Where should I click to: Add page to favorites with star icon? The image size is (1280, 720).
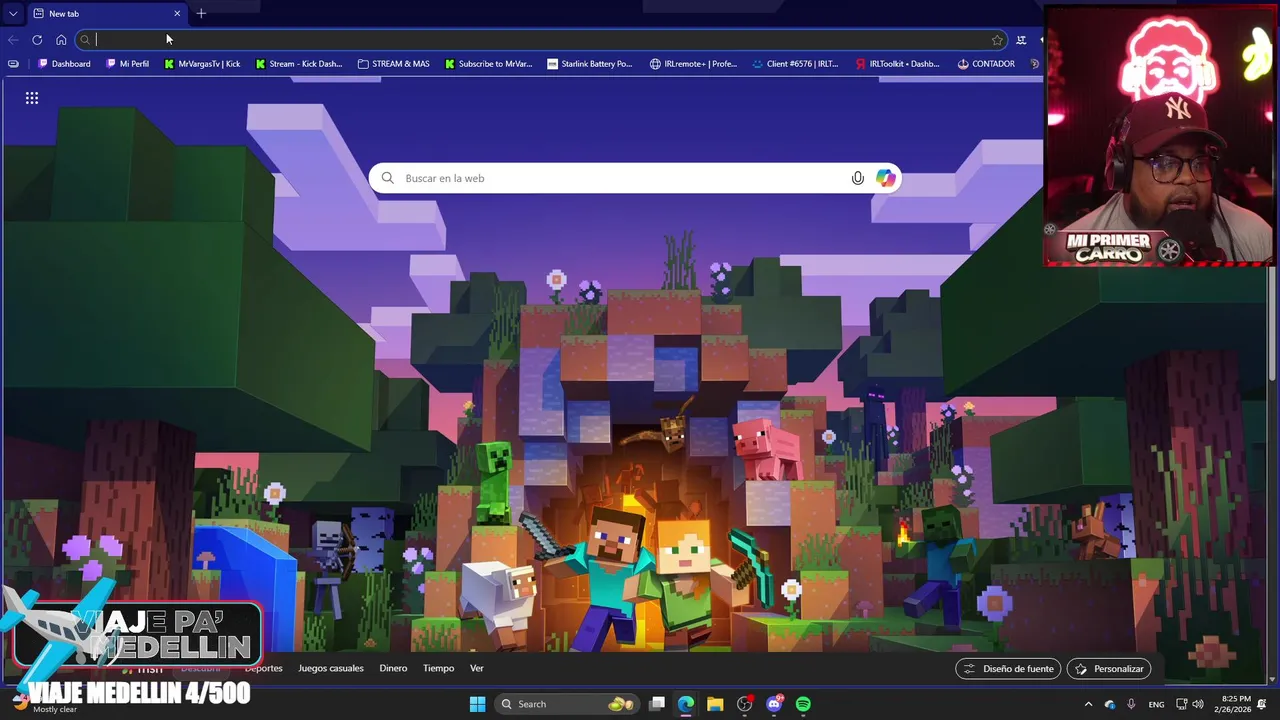click(x=997, y=40)
